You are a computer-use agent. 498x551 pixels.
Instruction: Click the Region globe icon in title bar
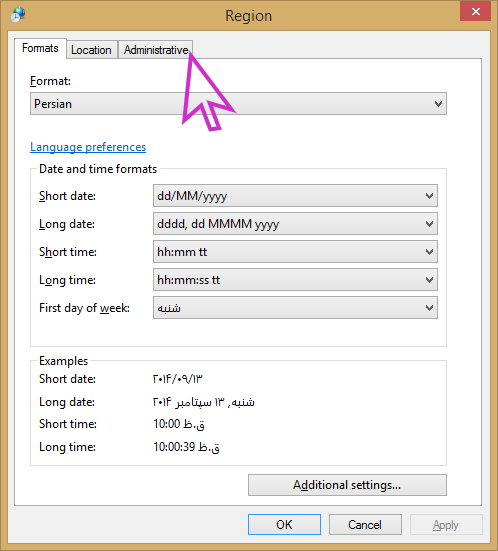[18, 15]
